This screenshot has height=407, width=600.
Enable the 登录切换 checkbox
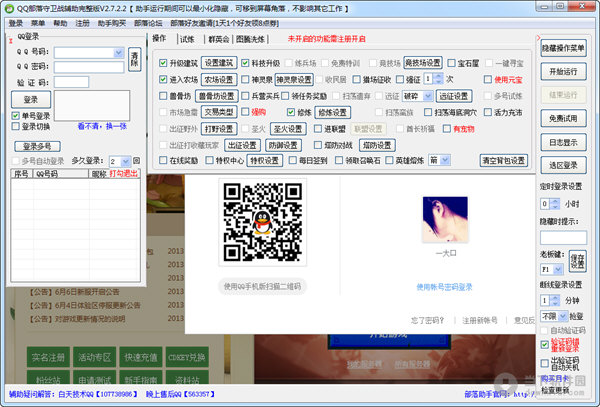tap(15, 126)
